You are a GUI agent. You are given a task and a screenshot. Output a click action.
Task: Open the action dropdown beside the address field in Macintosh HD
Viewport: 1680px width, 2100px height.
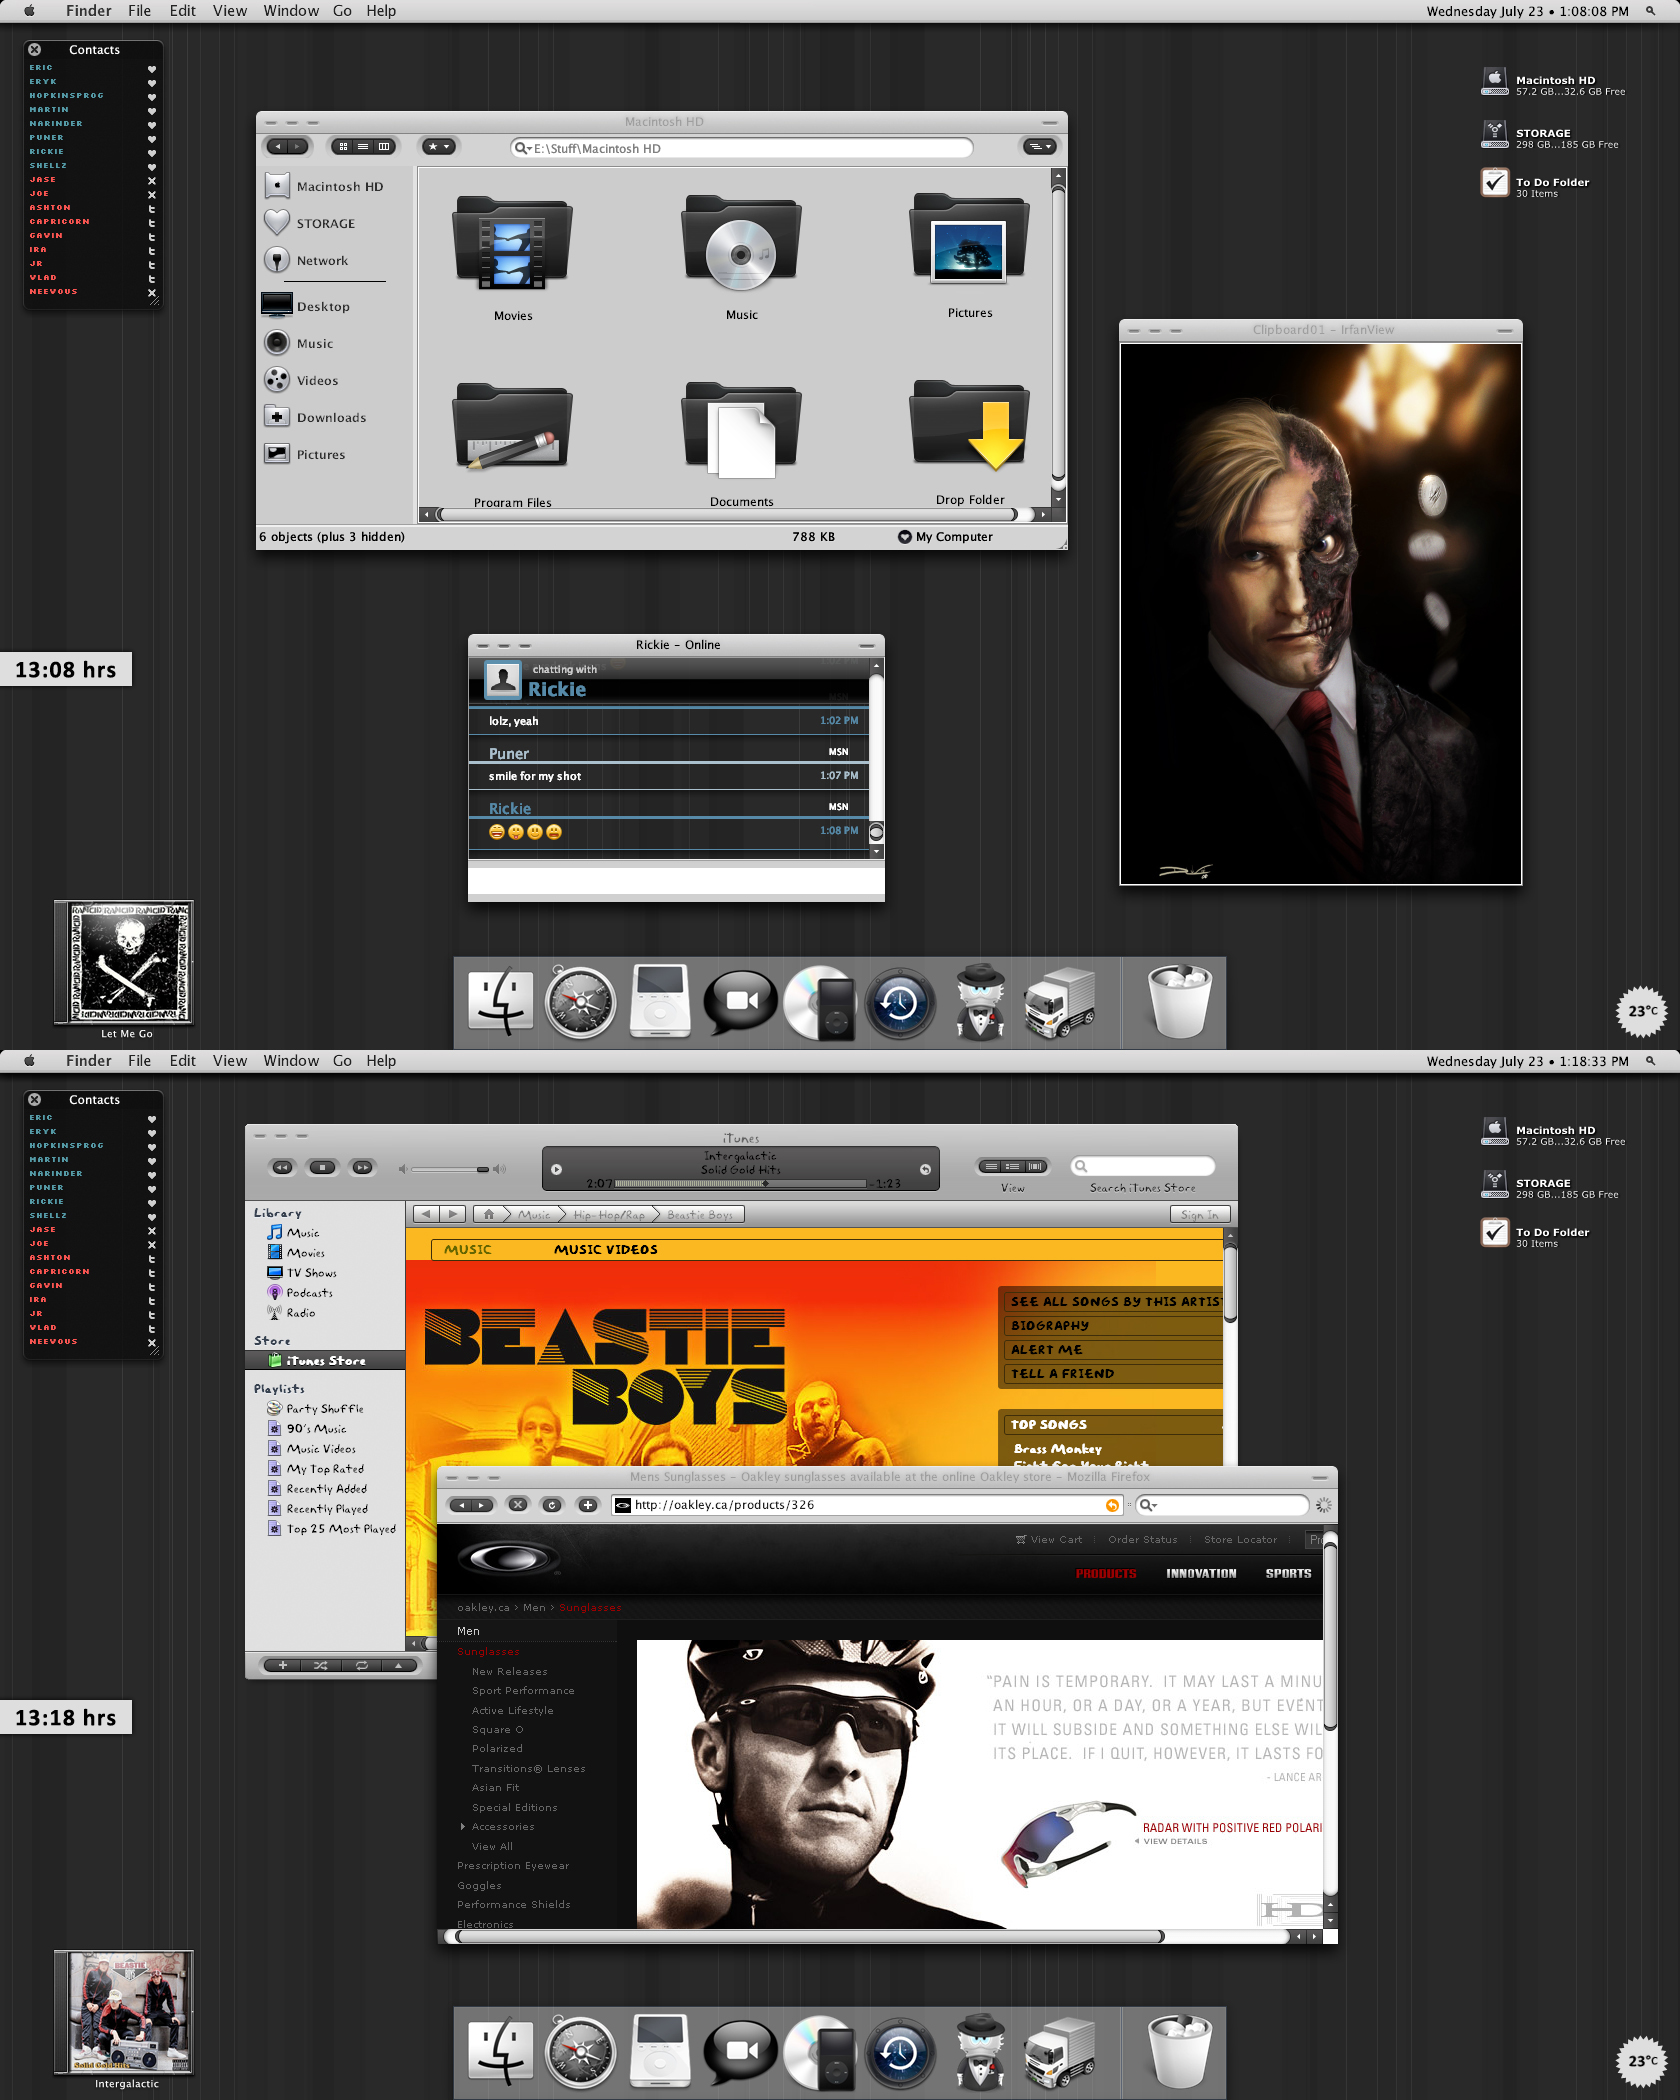point(1040,147)
